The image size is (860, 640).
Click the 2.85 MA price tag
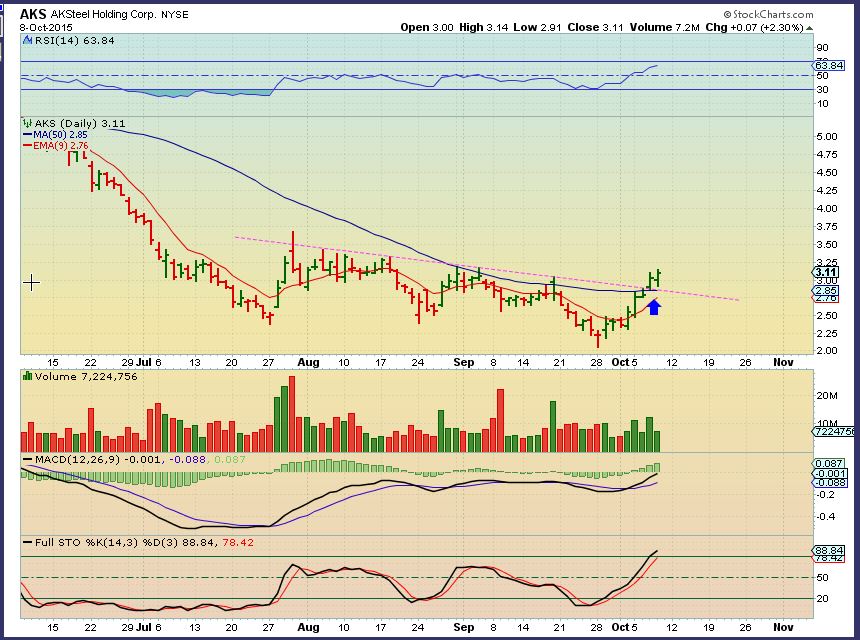825,291
